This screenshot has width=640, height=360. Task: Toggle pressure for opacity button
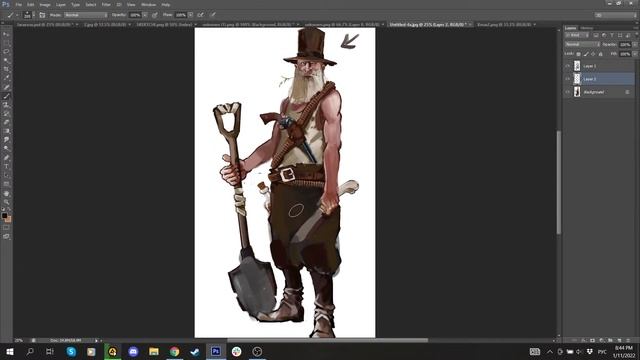pyautogui.click(x=155, y=15)
